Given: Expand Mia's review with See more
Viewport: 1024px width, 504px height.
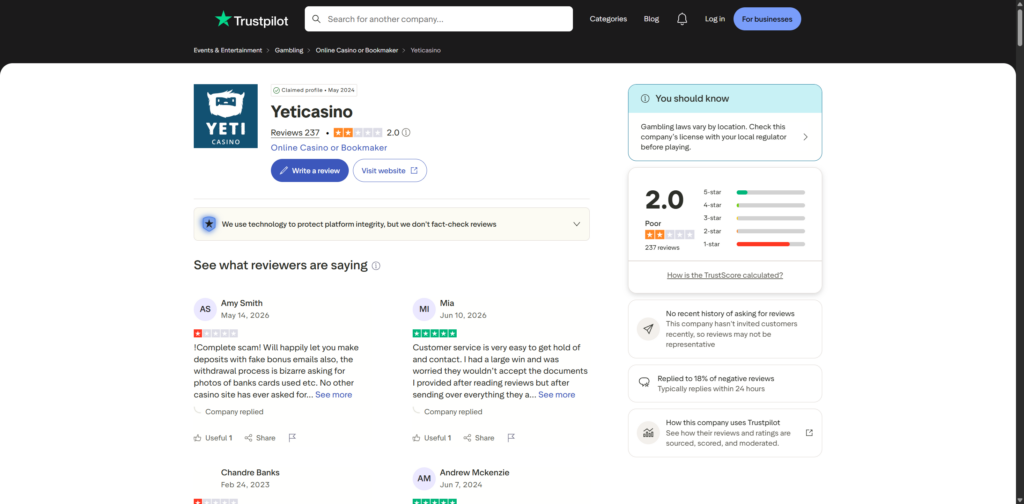Looking at the screenshot, I should click(556, 395).
